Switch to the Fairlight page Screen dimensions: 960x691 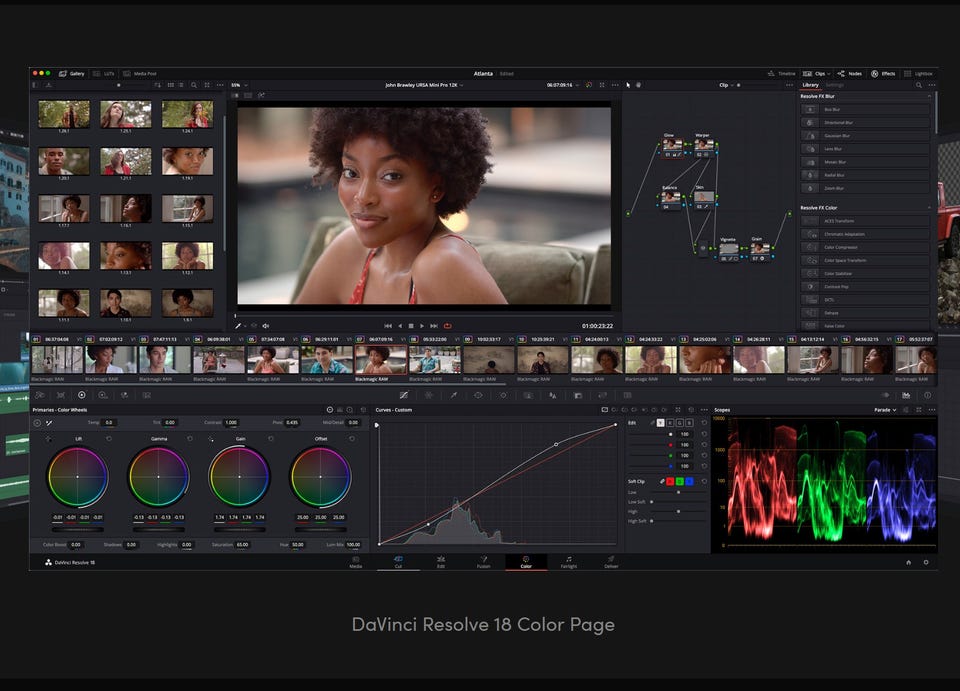[569, 562]
